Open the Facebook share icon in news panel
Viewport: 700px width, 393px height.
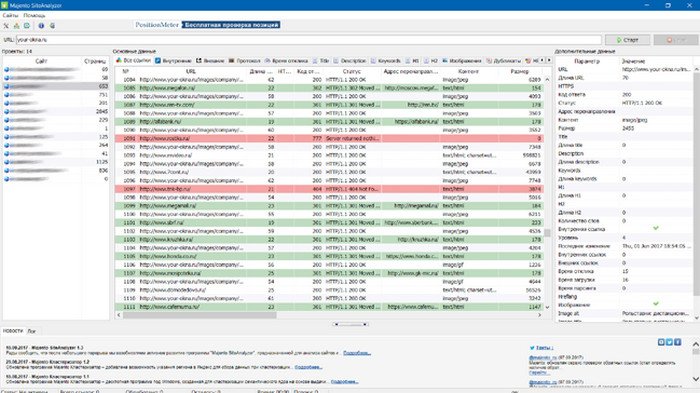[677, 342]
